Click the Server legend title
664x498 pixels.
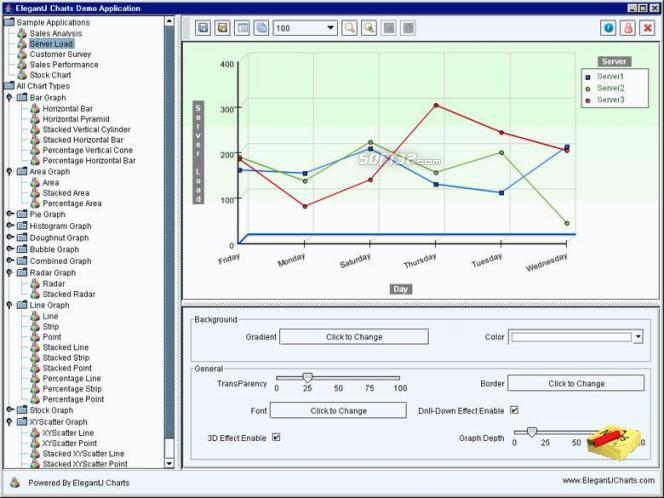(x=614, y=61)
